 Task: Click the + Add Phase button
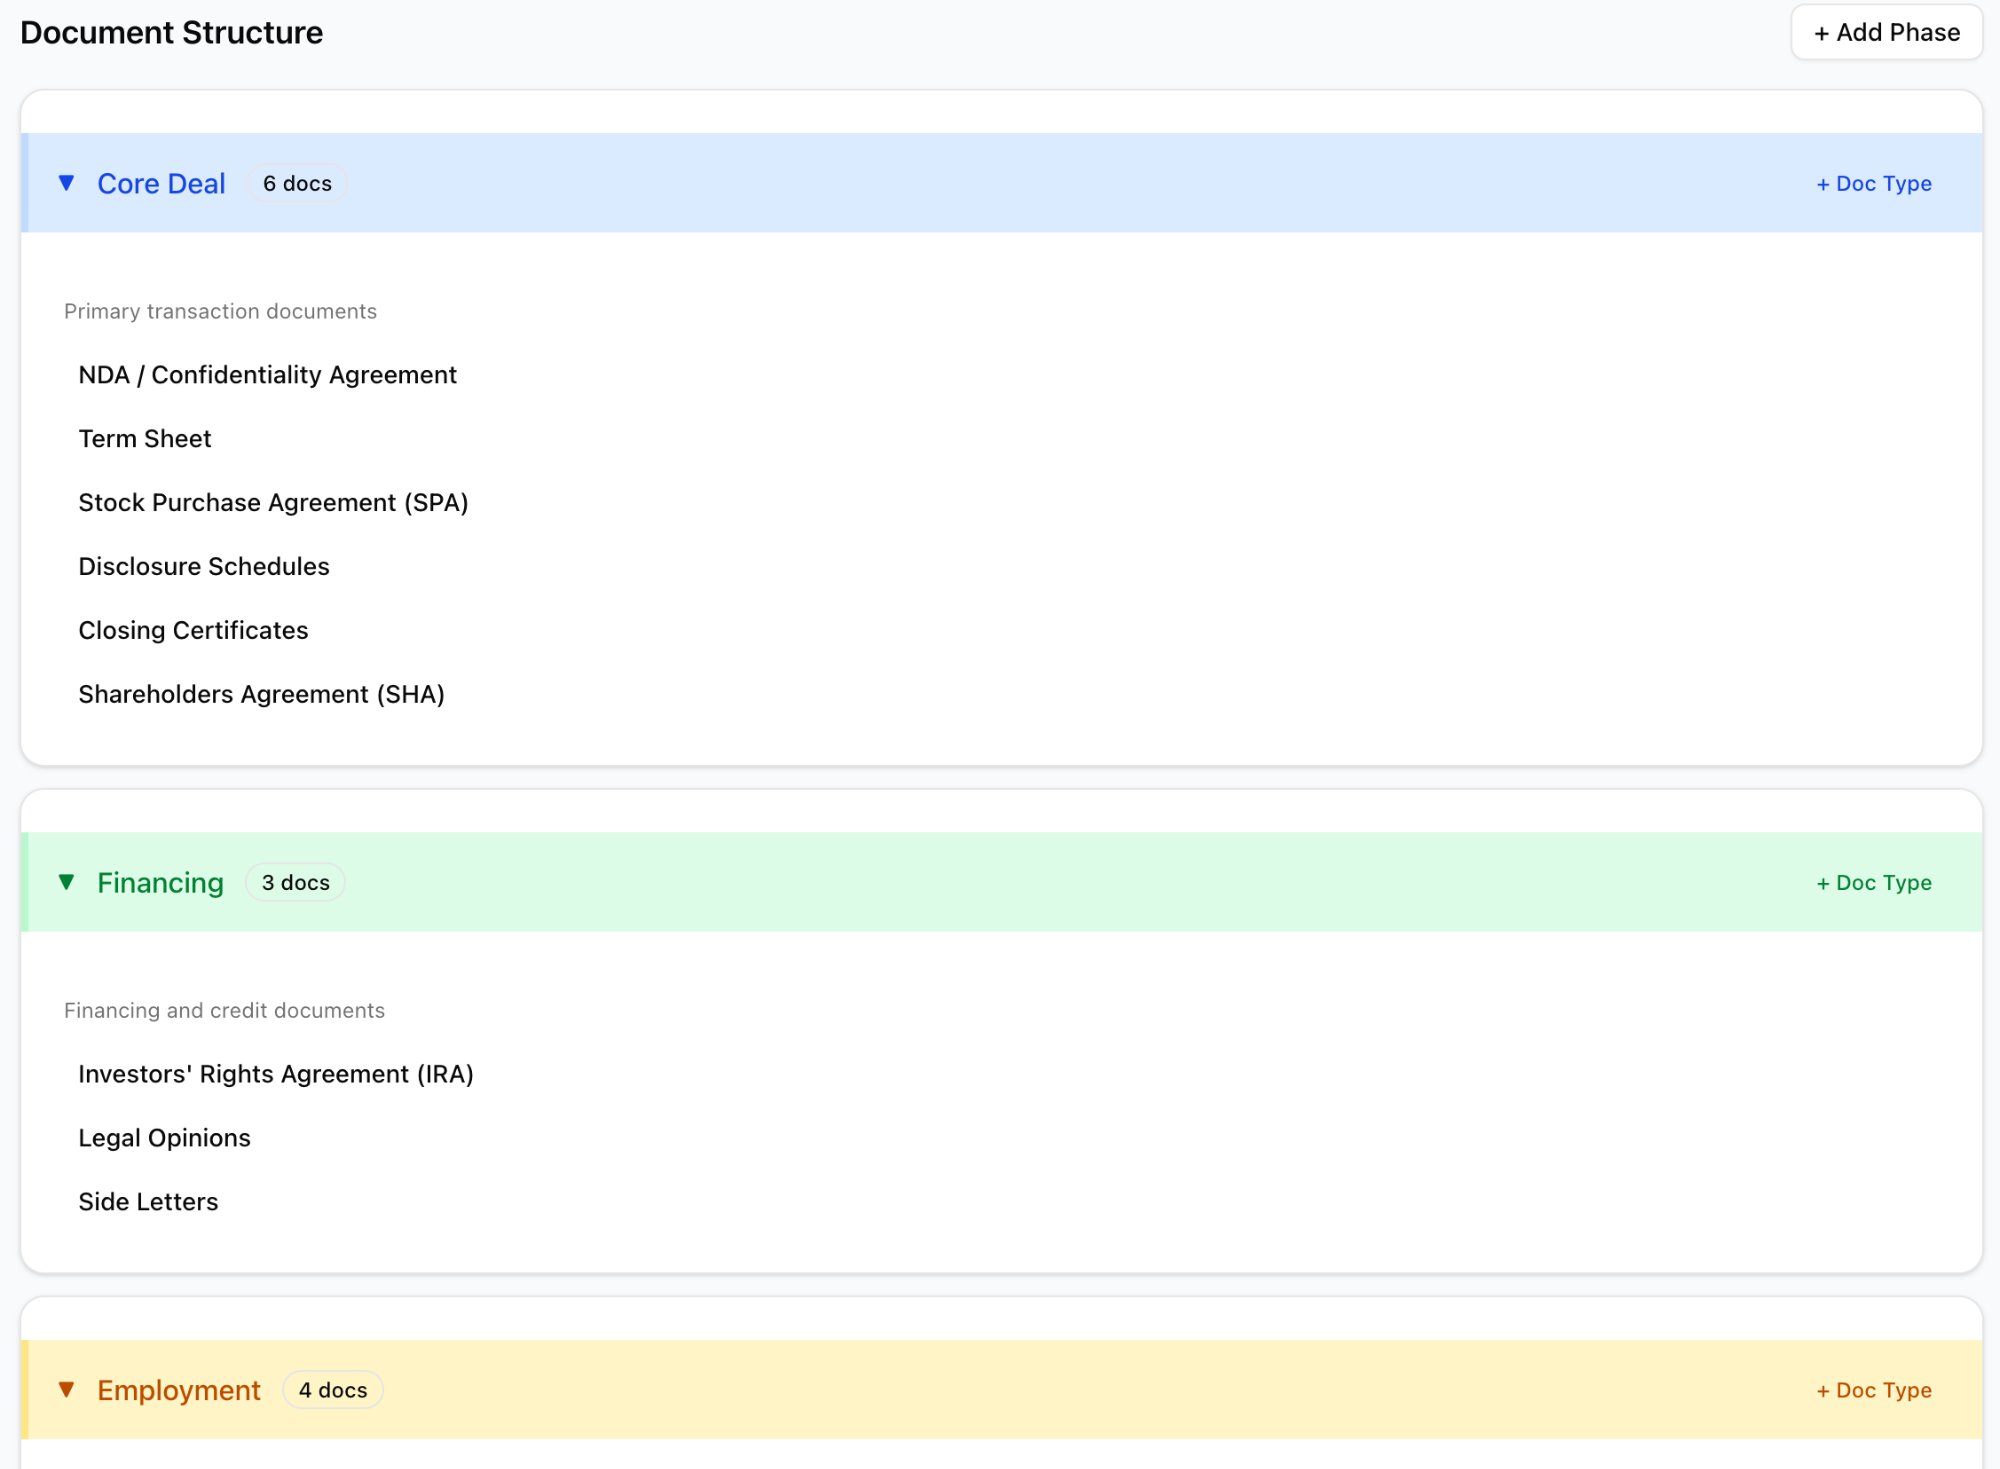point(1886,32)
